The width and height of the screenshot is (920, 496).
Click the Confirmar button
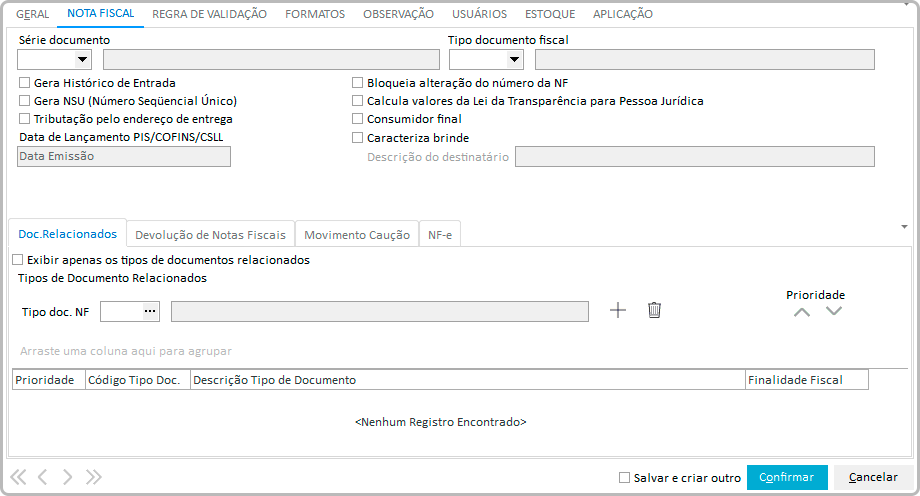click(x=787, y=477)
